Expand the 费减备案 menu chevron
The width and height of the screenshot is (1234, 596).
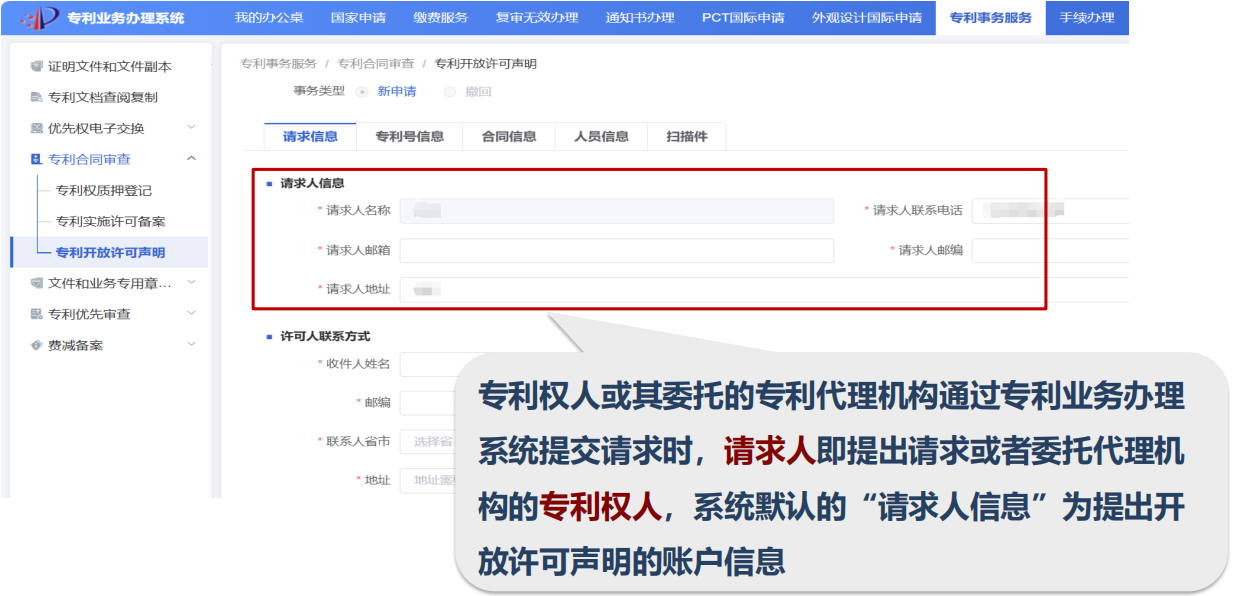point(192,345)
